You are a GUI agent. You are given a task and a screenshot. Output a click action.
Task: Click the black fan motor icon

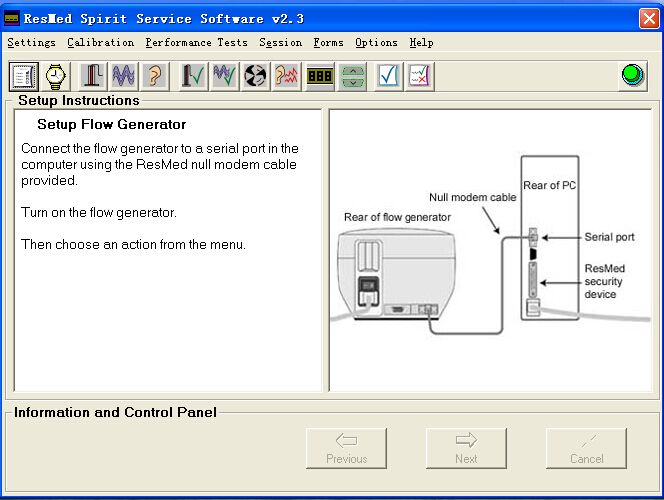click(255, 77)
